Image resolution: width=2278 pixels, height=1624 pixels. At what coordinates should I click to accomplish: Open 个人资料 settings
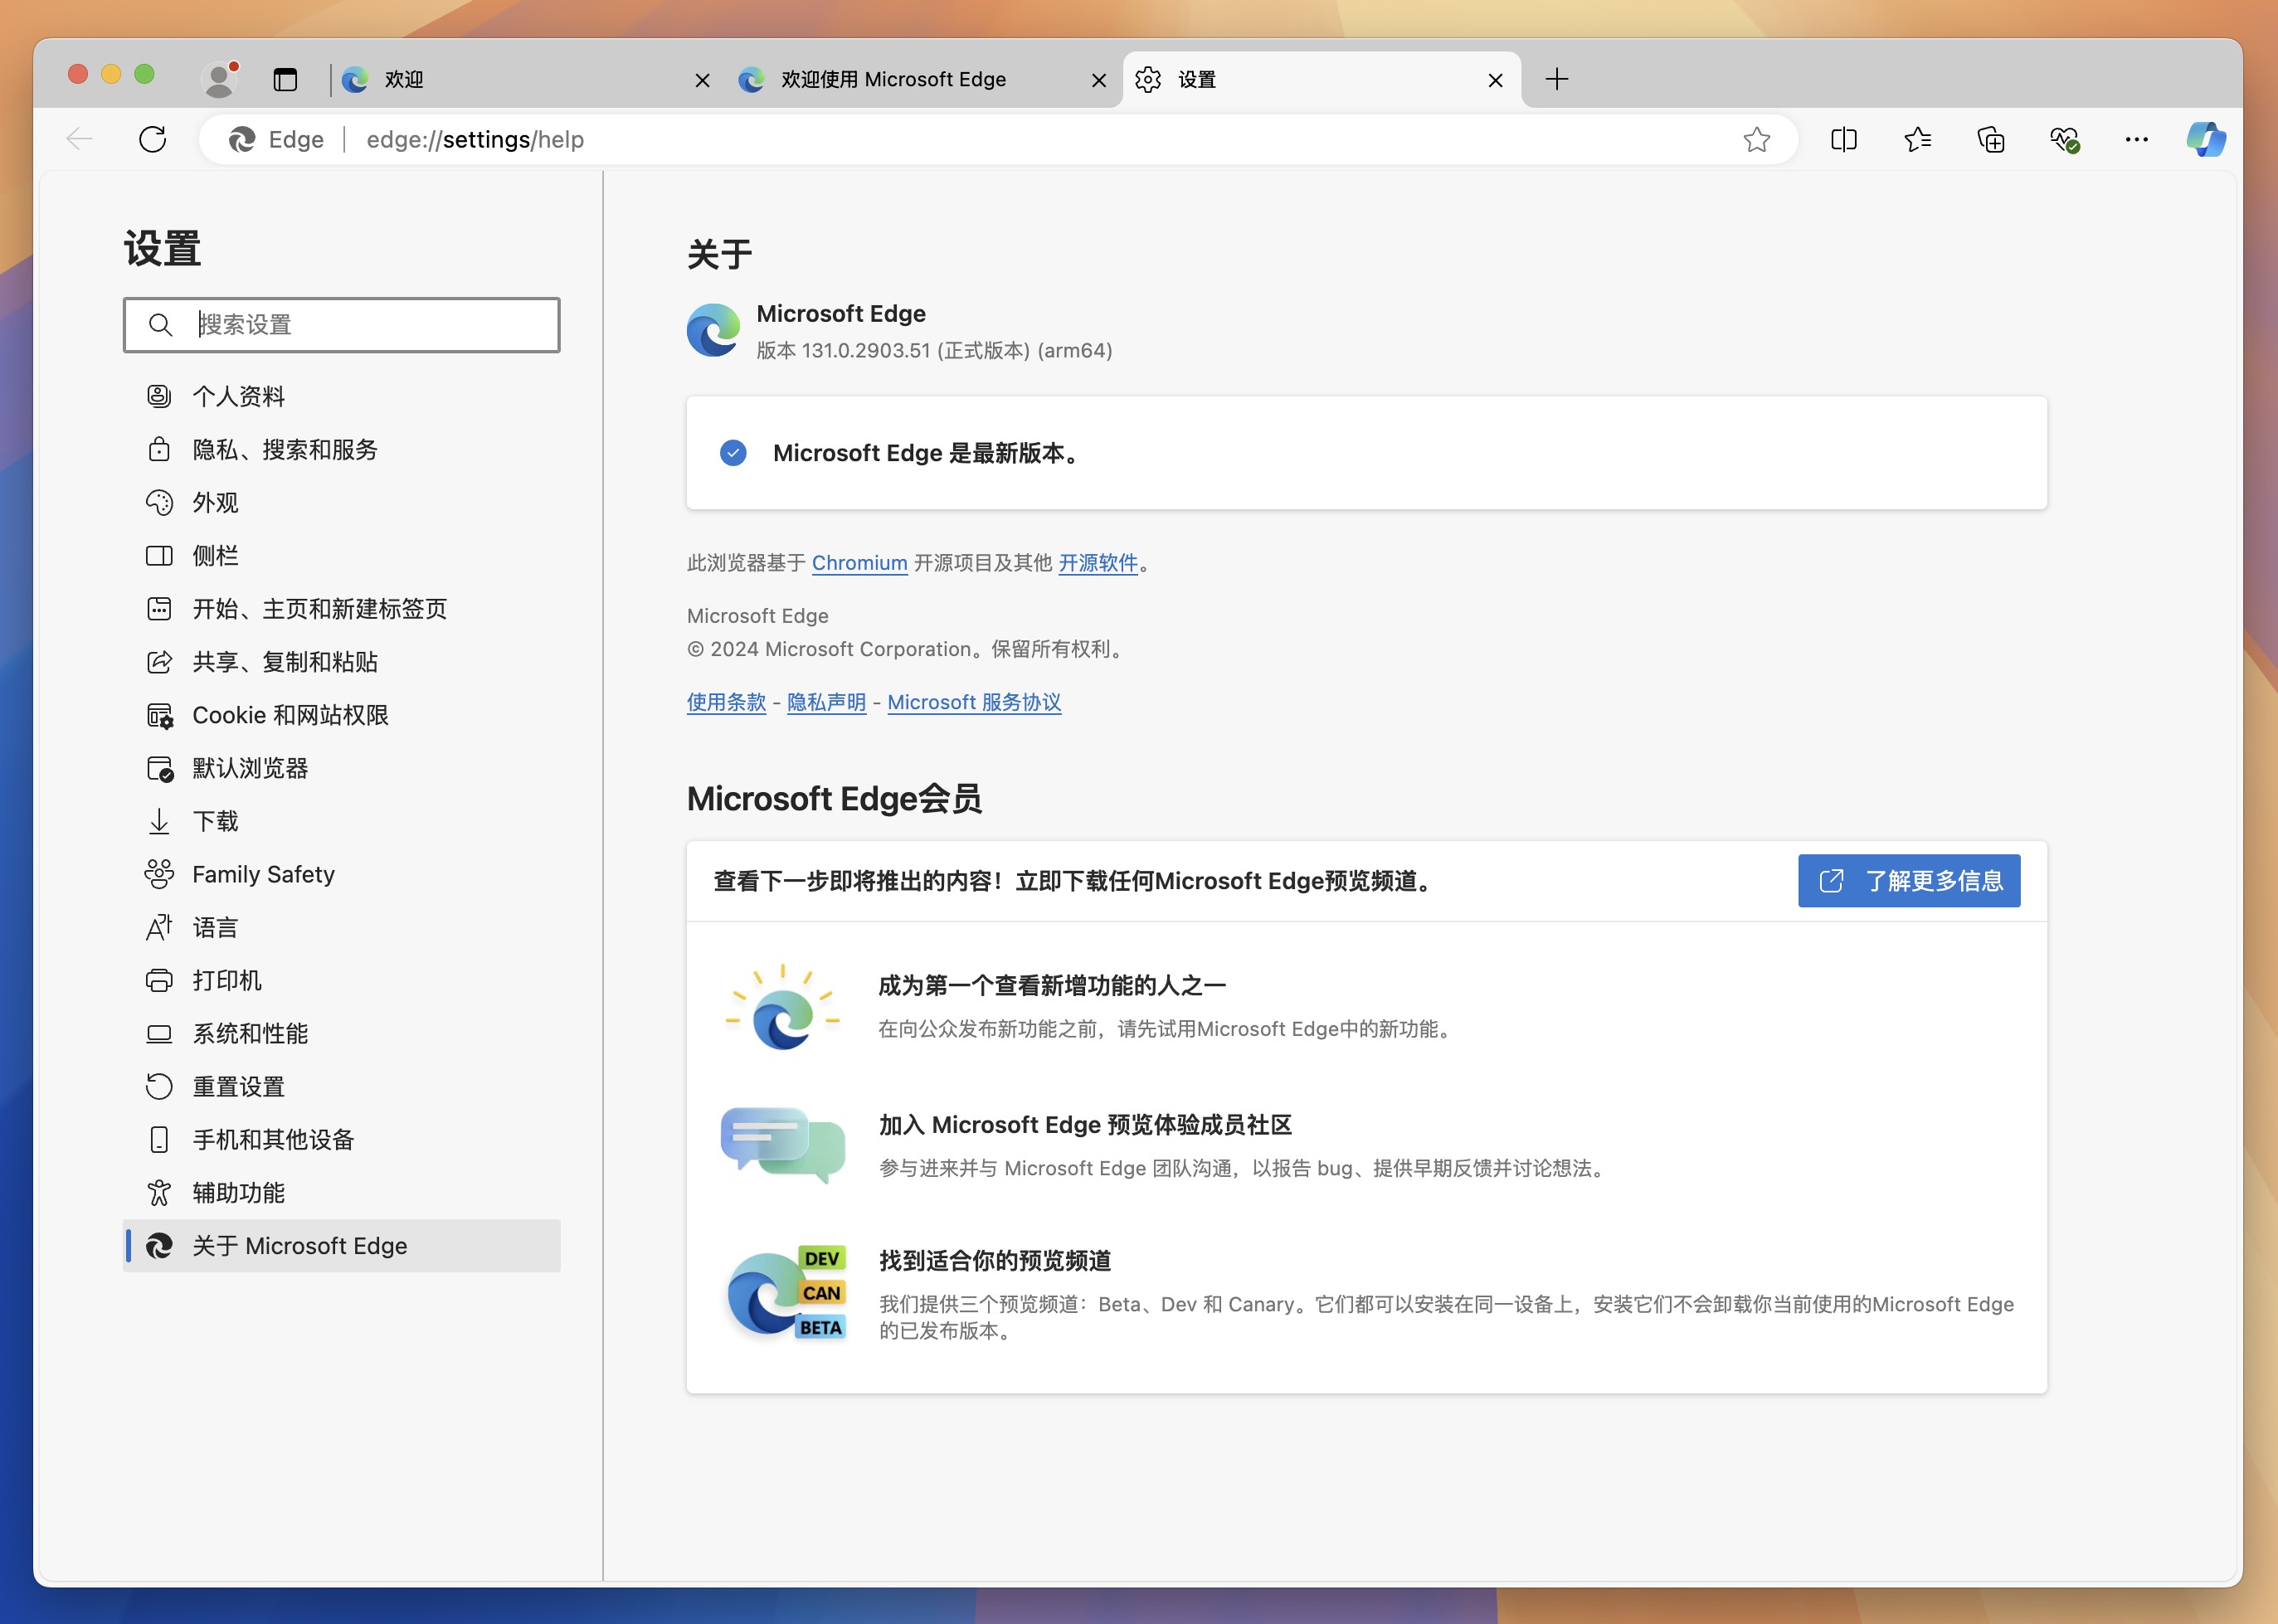coord(341,396)
